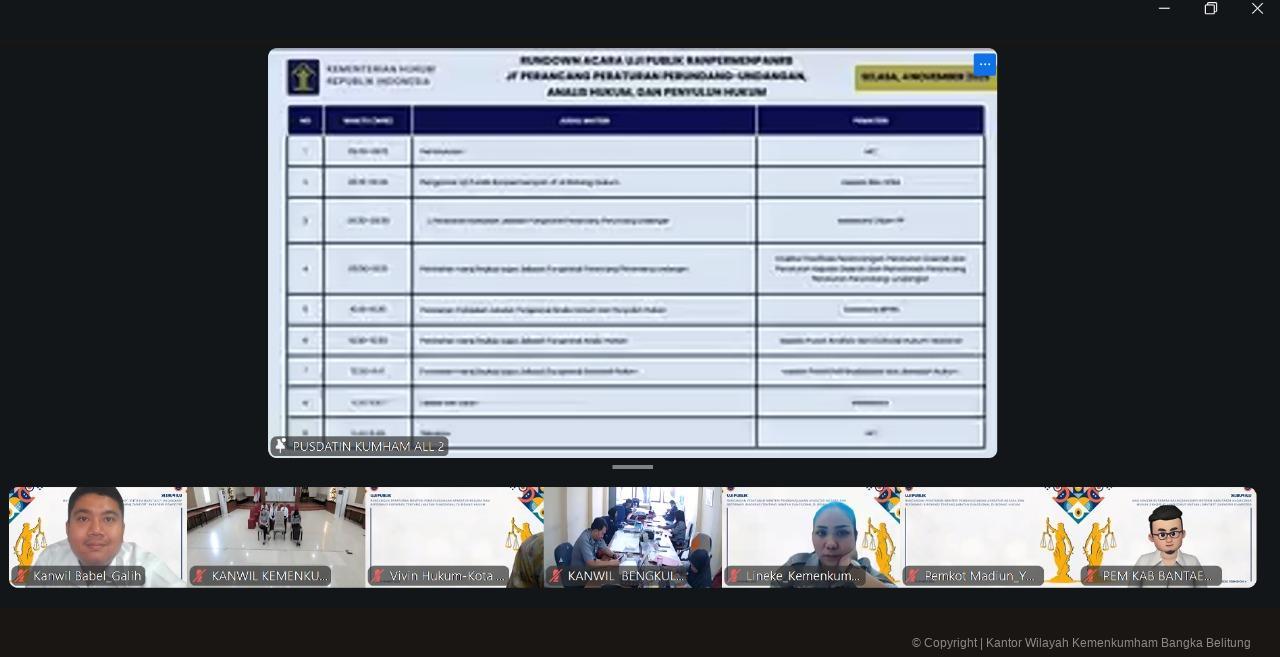Click the muted mic icon on KANWIL BENGKUL tile
Viewport: 1280px width, 657px height.
[556, 576]
